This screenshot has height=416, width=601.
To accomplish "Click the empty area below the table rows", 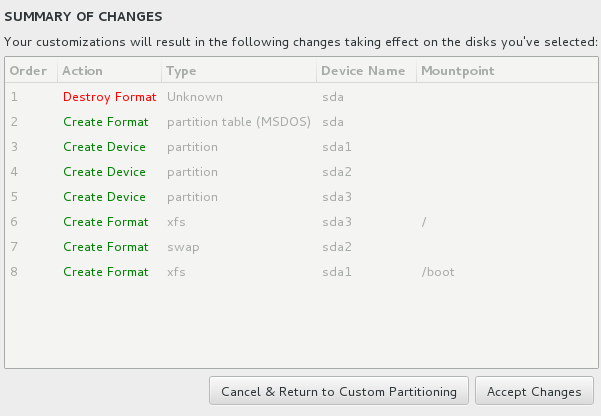I will click(x=301, y=326).
